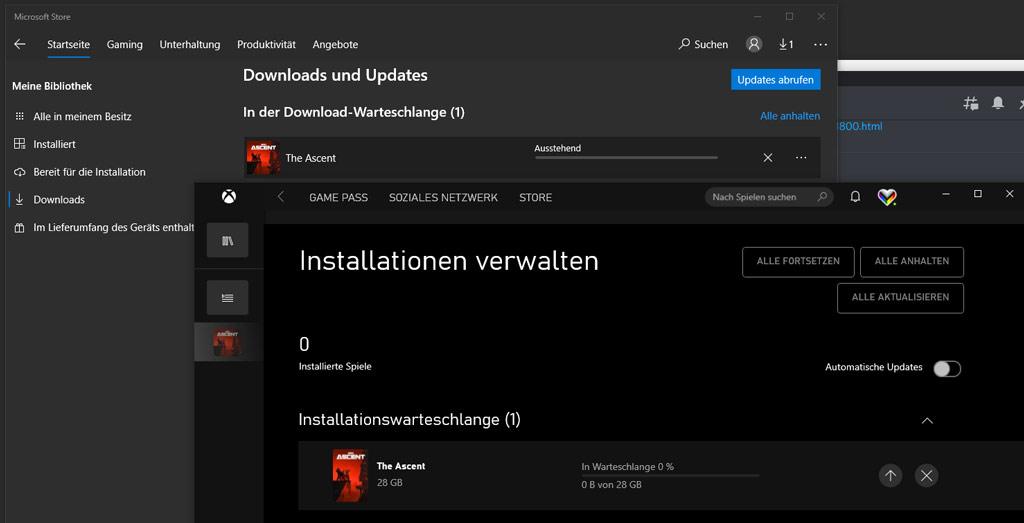The image size is (1024, 523).
Task: Go back in Microsoft Store
Action: coord(20,44)
